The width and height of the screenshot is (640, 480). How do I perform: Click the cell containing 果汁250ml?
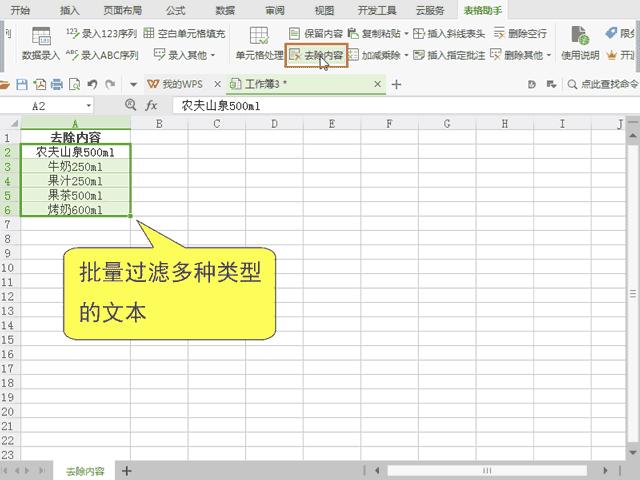[76, 181]
